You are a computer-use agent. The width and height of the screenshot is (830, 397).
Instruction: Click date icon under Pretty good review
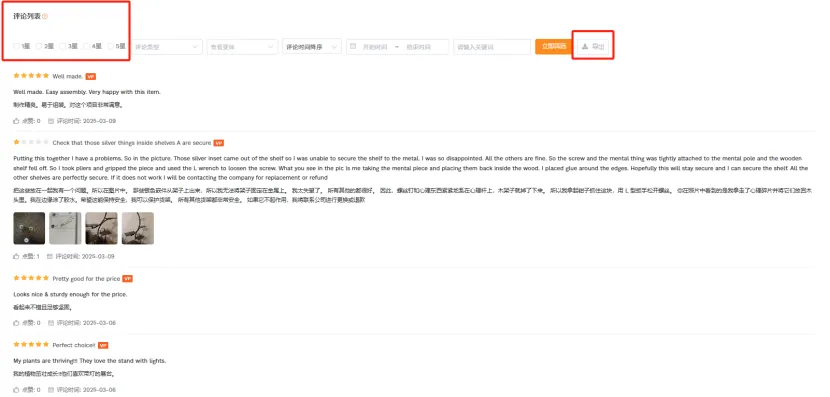tap(51, 323)
